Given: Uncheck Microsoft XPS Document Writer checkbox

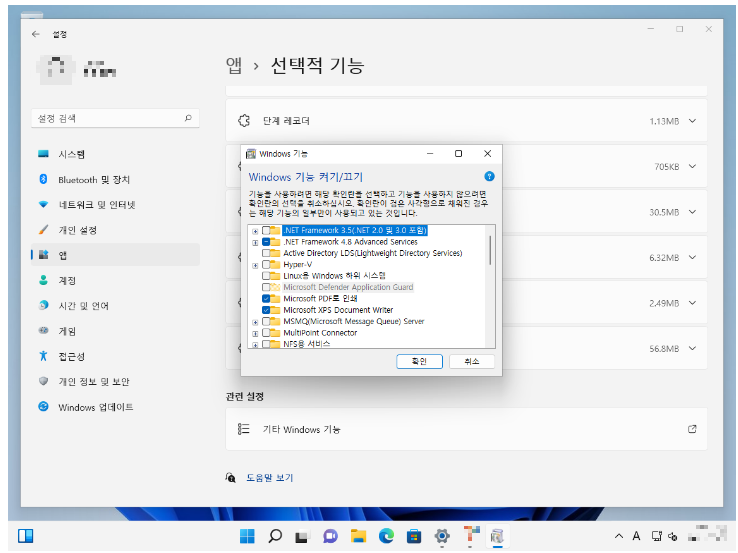Looking at the screenshot, I should point(266,310).
